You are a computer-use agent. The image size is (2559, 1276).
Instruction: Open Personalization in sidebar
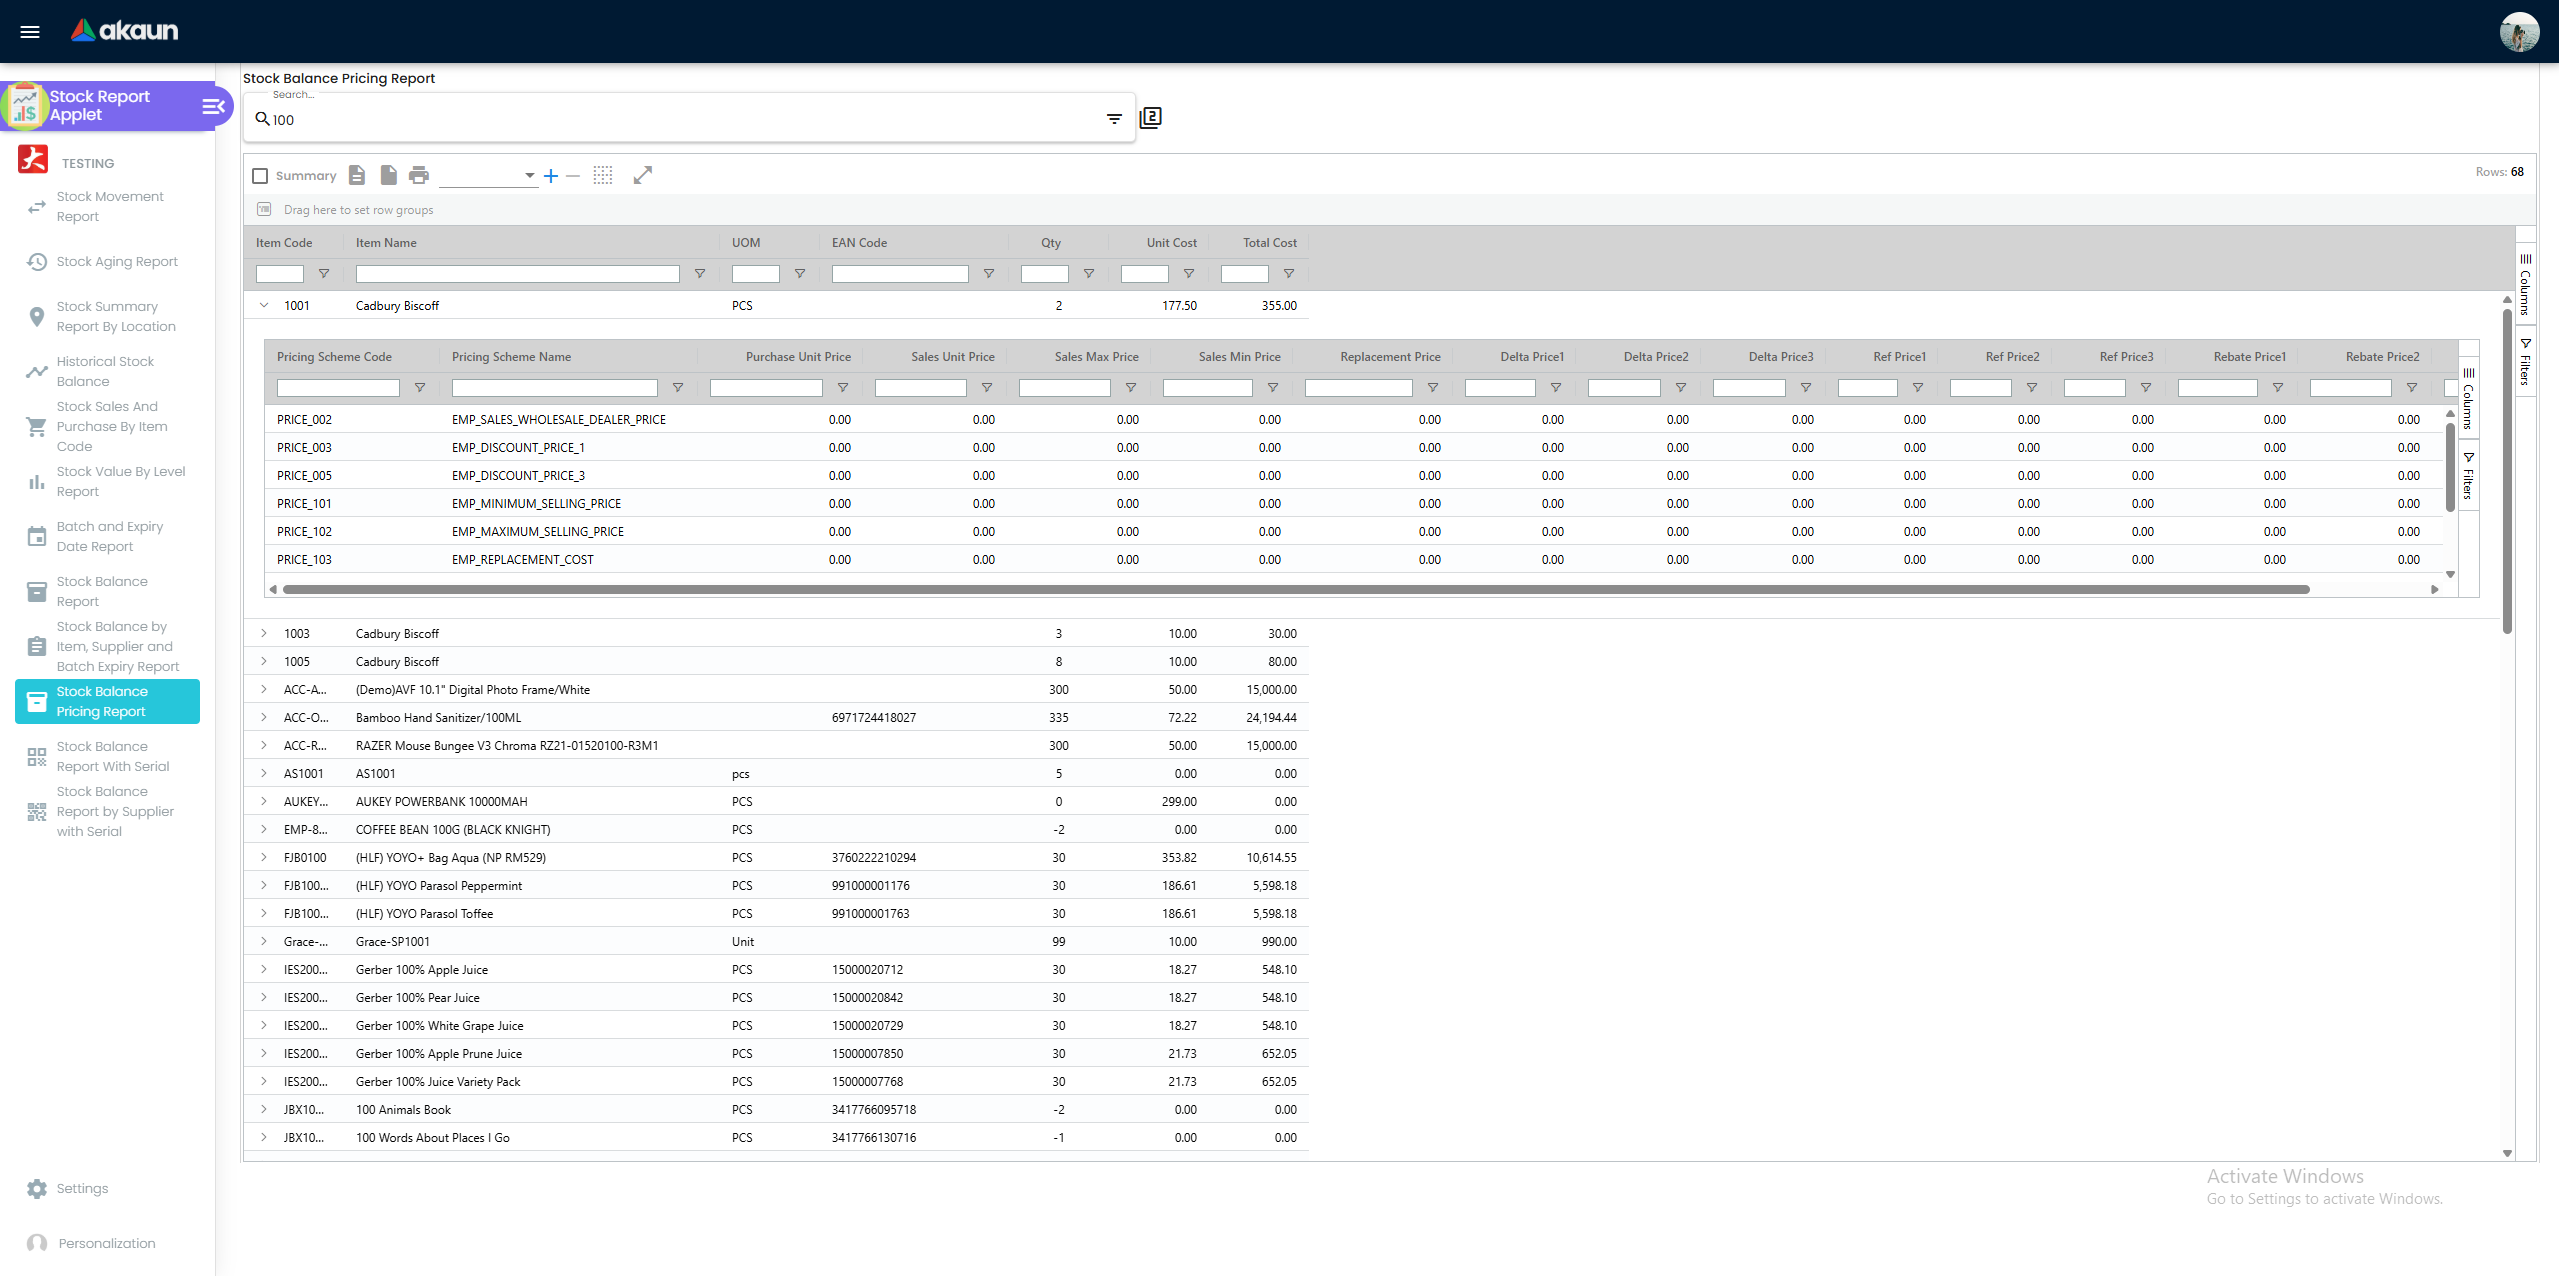108,1244
